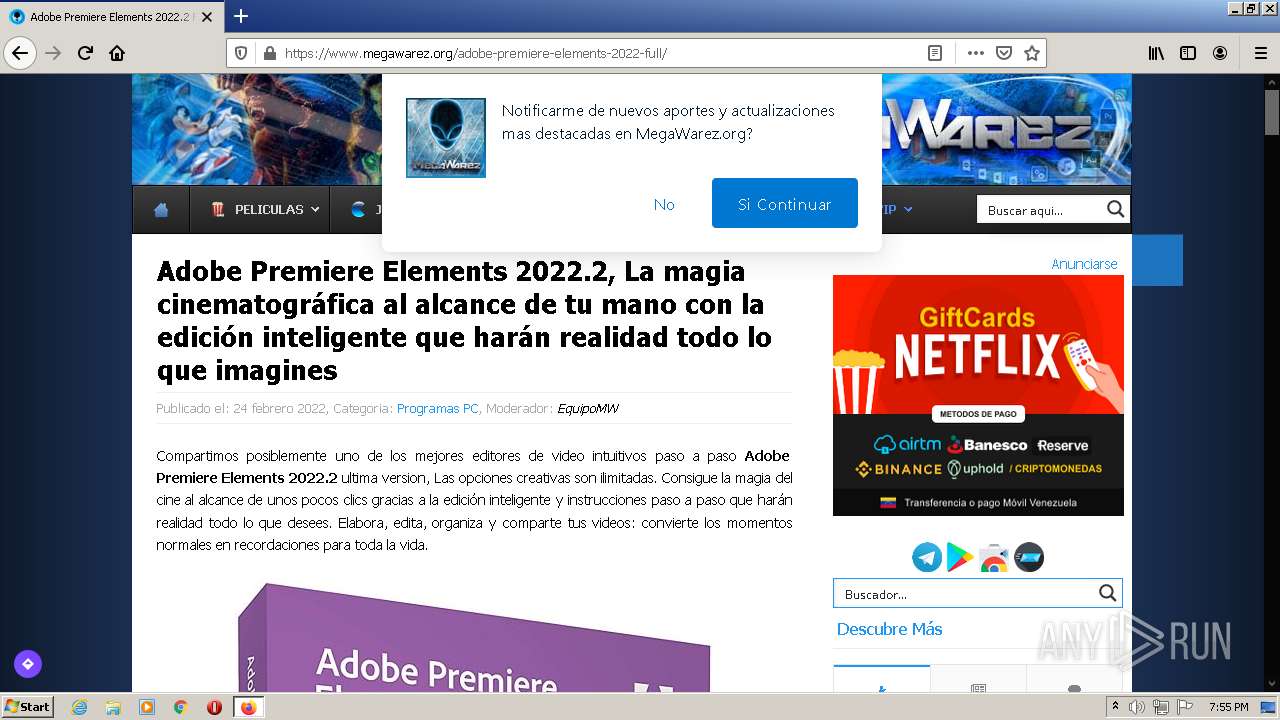The height and width of the screenshot is (720, 1280).
Task: Expand the PELICULAS menu
Action: point(265,210)
